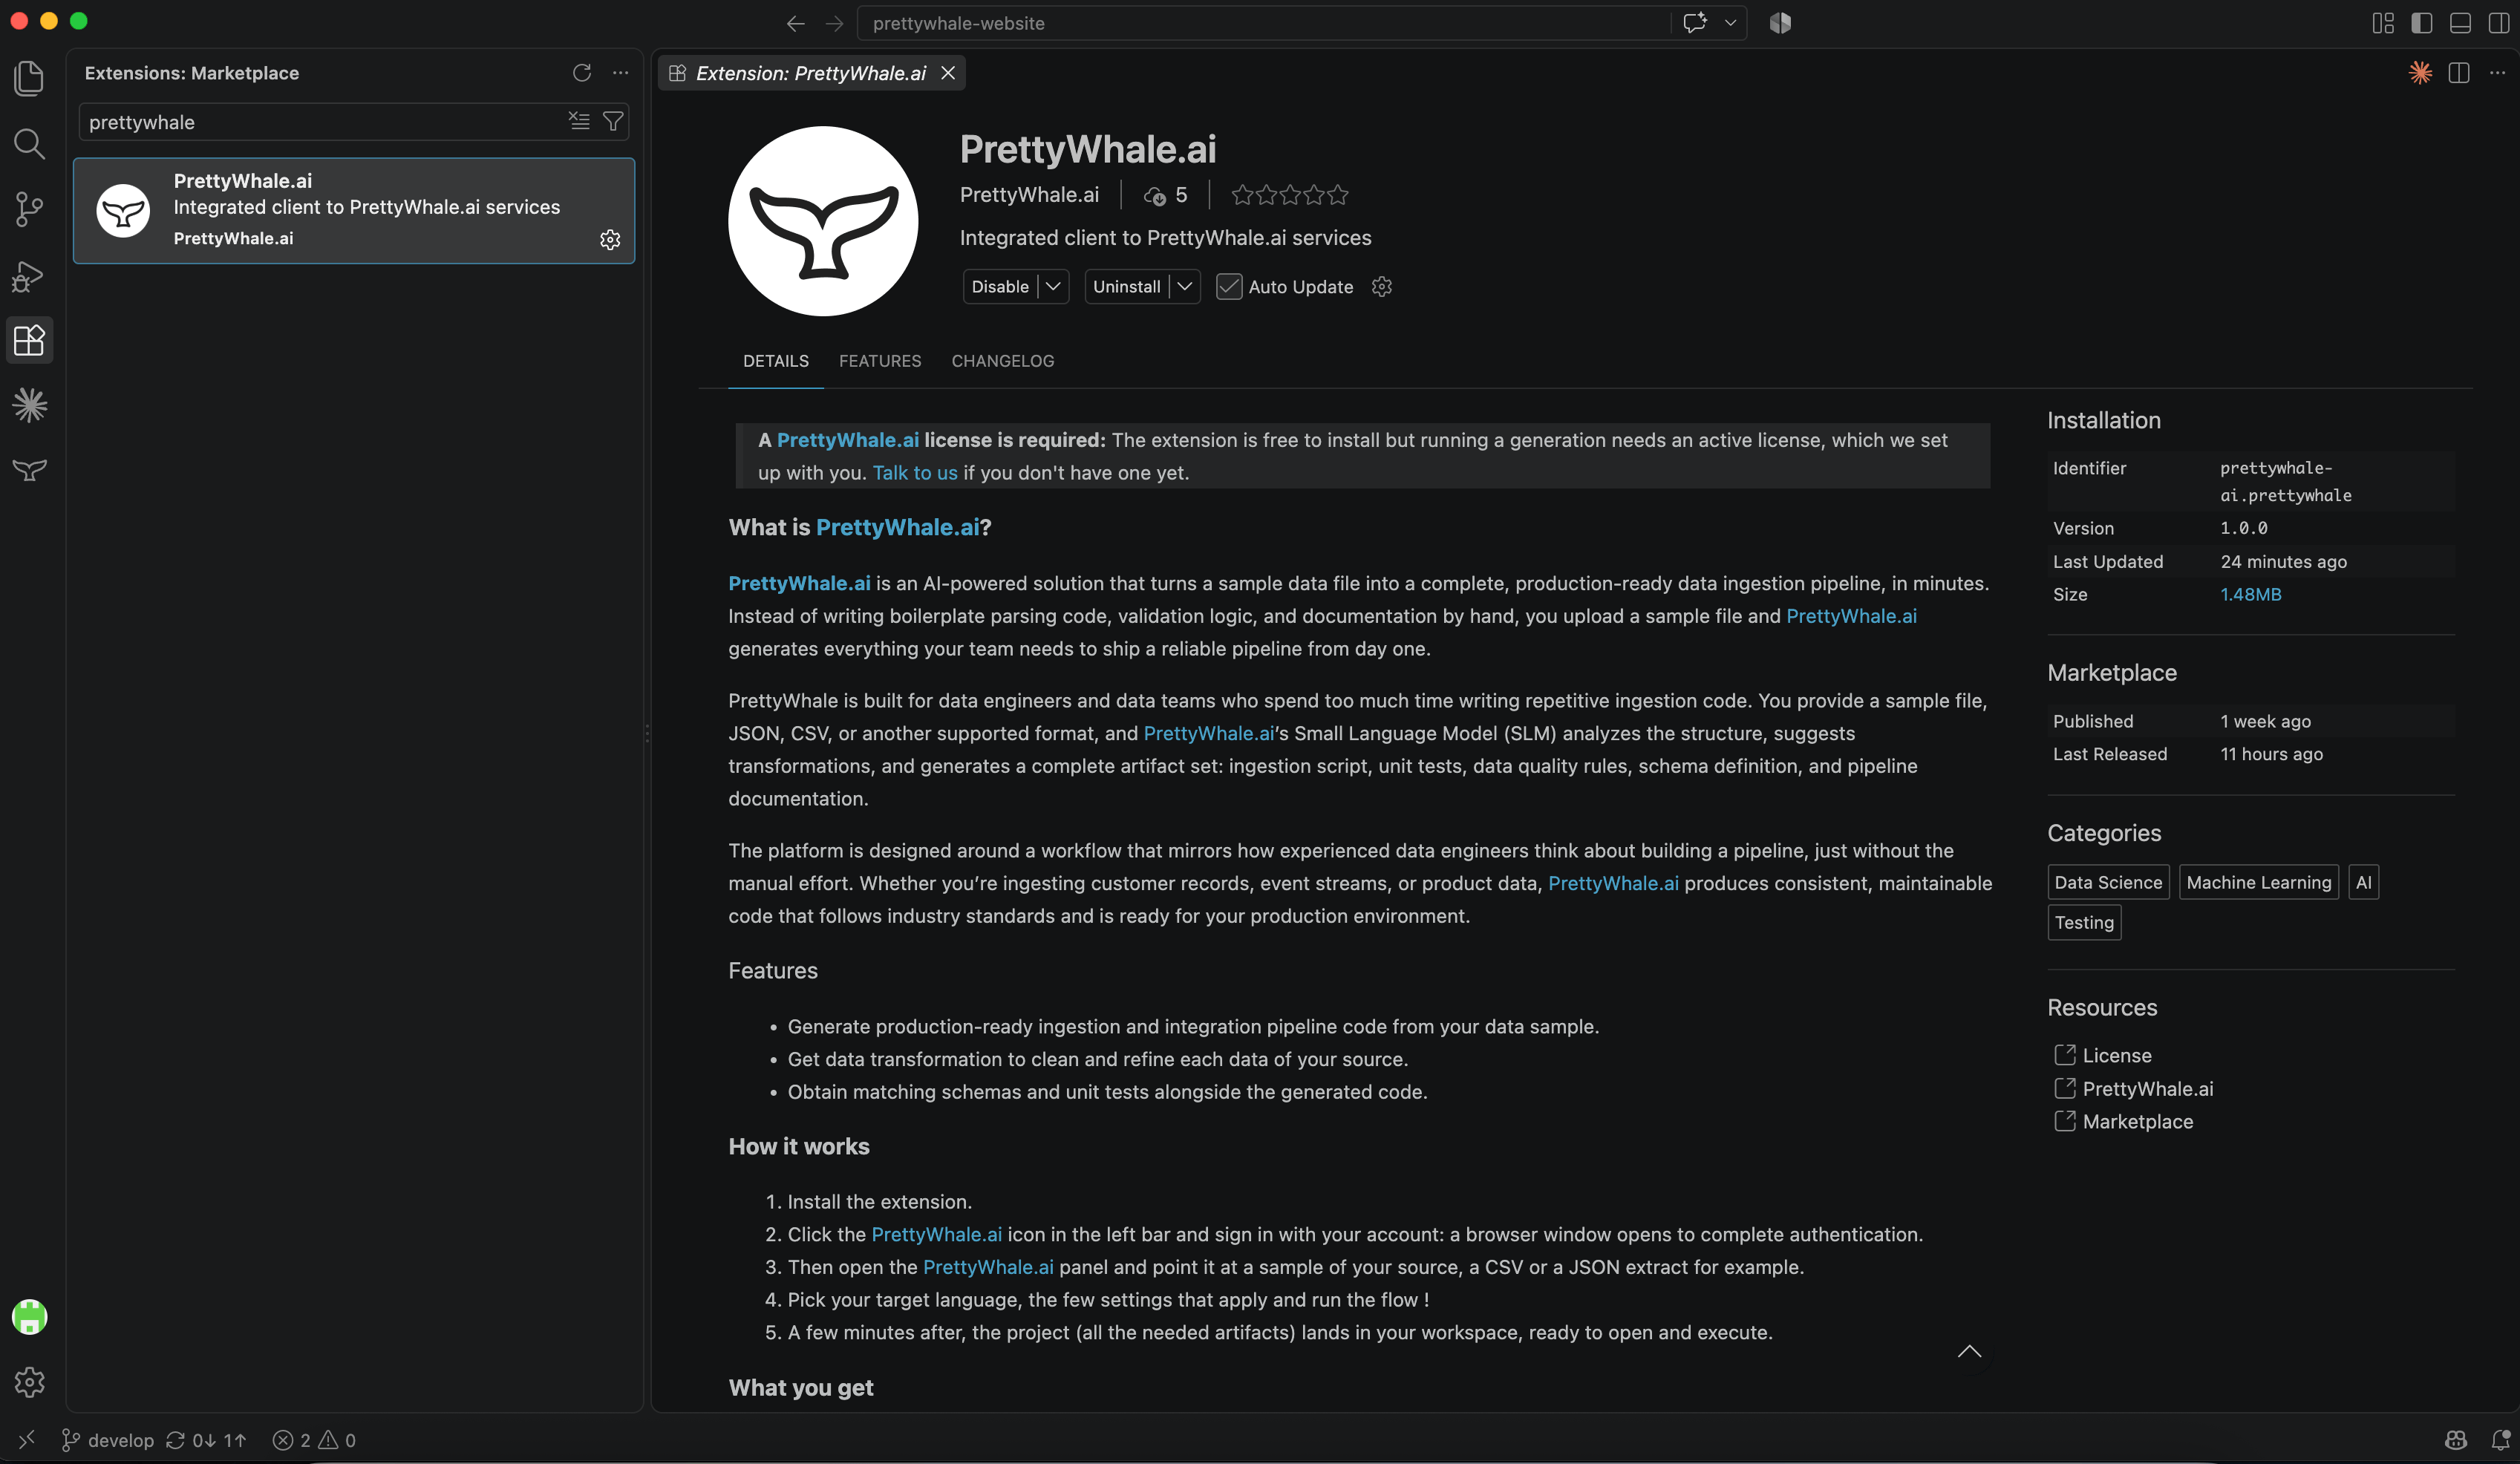Customize layout from the title bar

pyautogui.click(x=2384, y=23)
